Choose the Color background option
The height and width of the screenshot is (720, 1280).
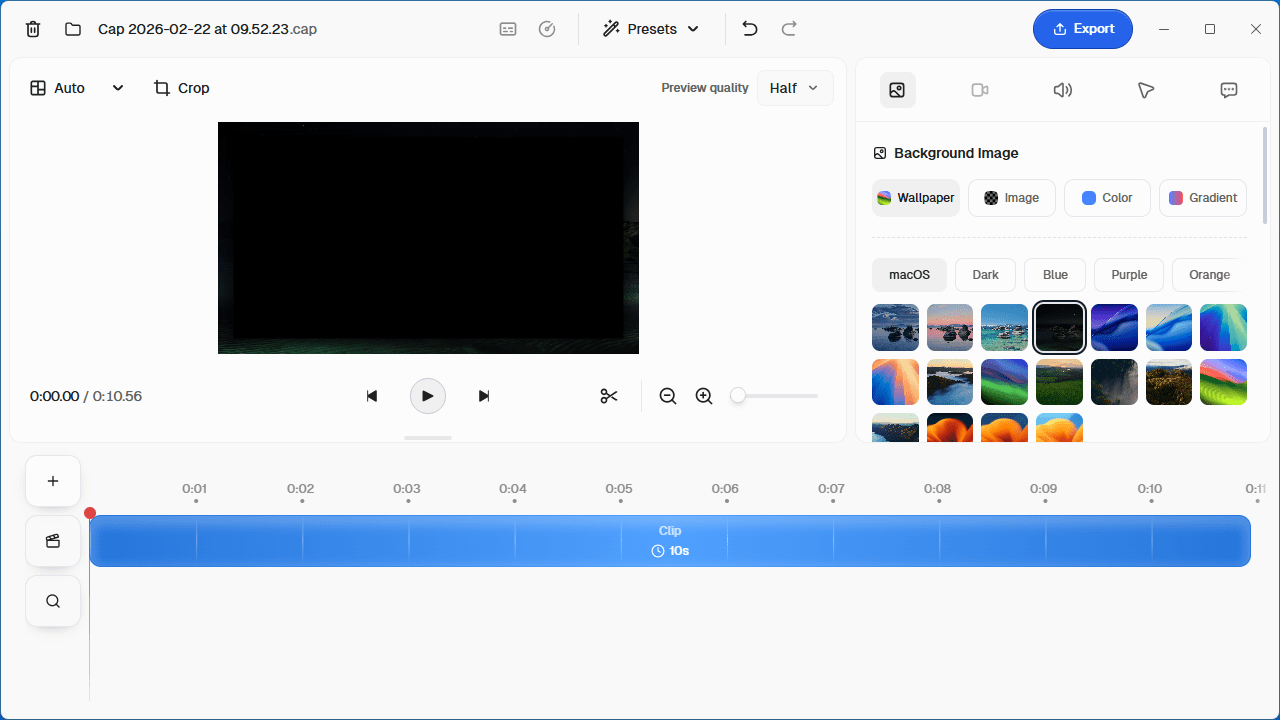point(1107,198)
